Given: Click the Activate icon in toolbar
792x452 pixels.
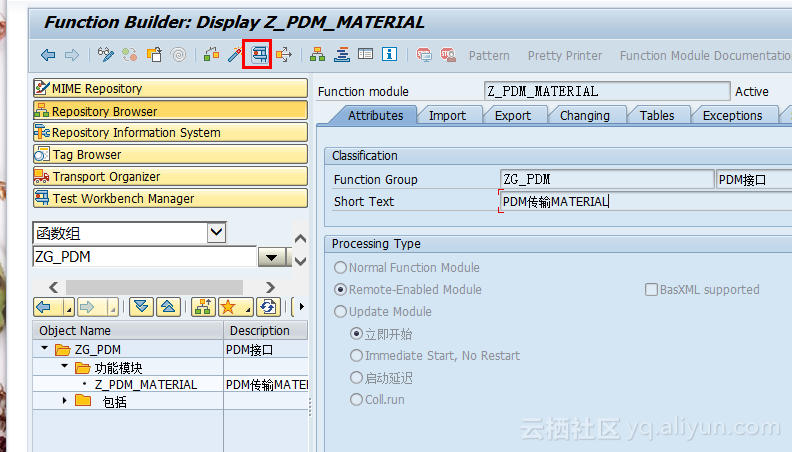Looking at the screenshot, I should [x=211, y=55].
